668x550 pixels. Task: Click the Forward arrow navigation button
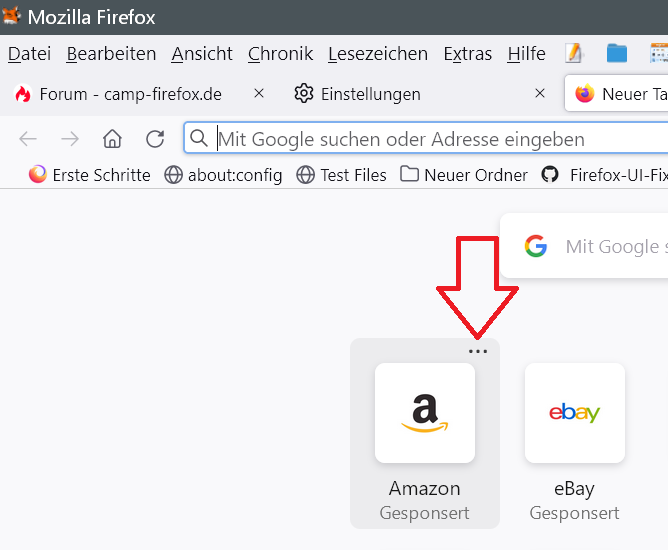[x=70, y=139]
